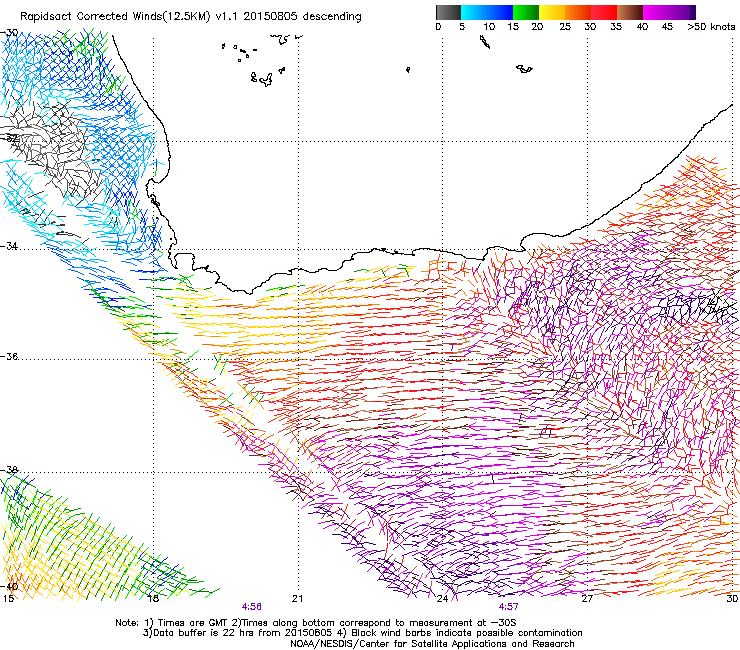Viewport: 740px width, 650px height.
Task: Click latitude label '-38' on left axis
Action: coord(9,470)
